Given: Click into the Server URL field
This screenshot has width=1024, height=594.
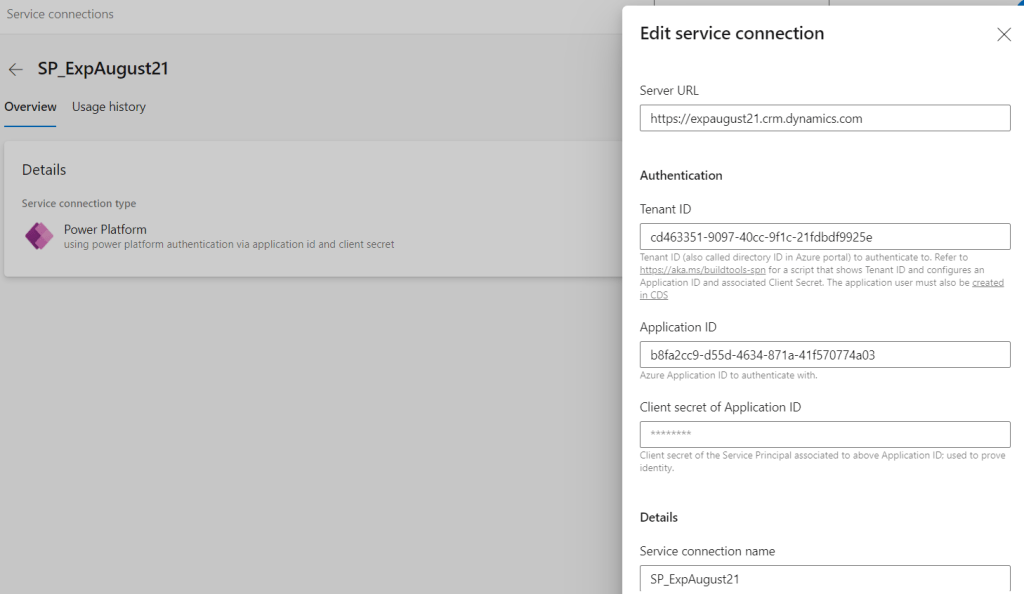Looking at the screenshot, I should tap(824, 118).
